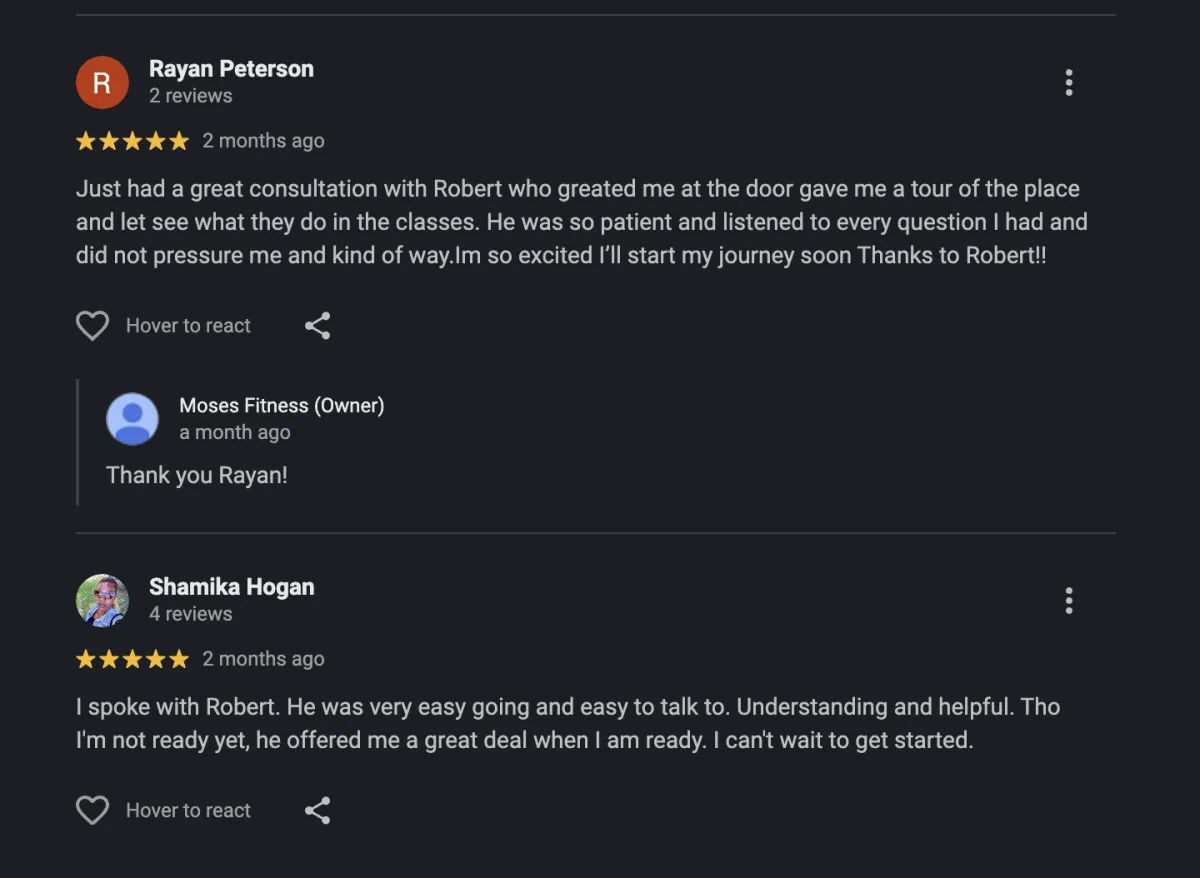Viewport: 1200px width, 878px height.
Task: Like Shamika Hogan's review with the heart
Action: click(93, 811)
